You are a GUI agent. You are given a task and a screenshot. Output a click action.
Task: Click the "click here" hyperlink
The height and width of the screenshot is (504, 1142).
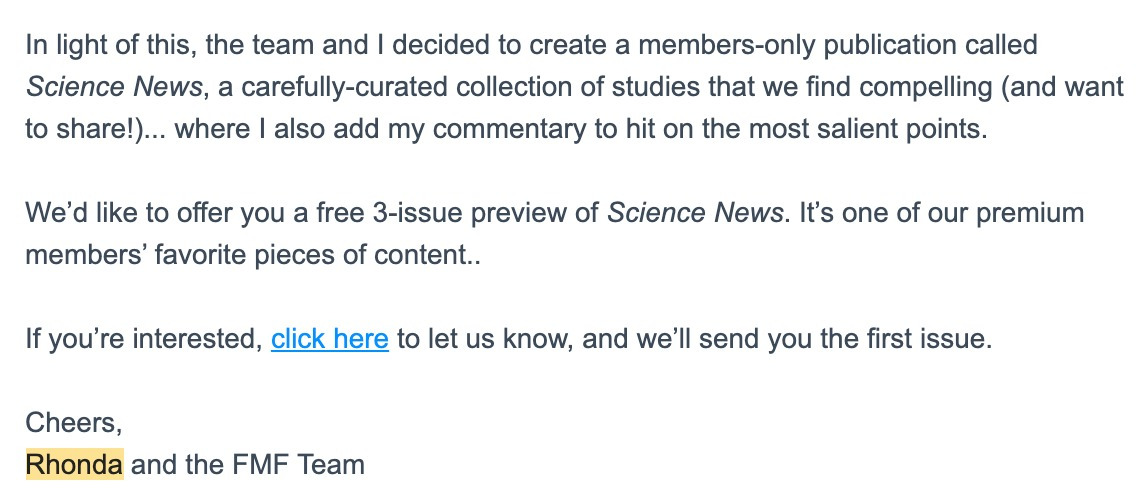click(x=329, y=339)
